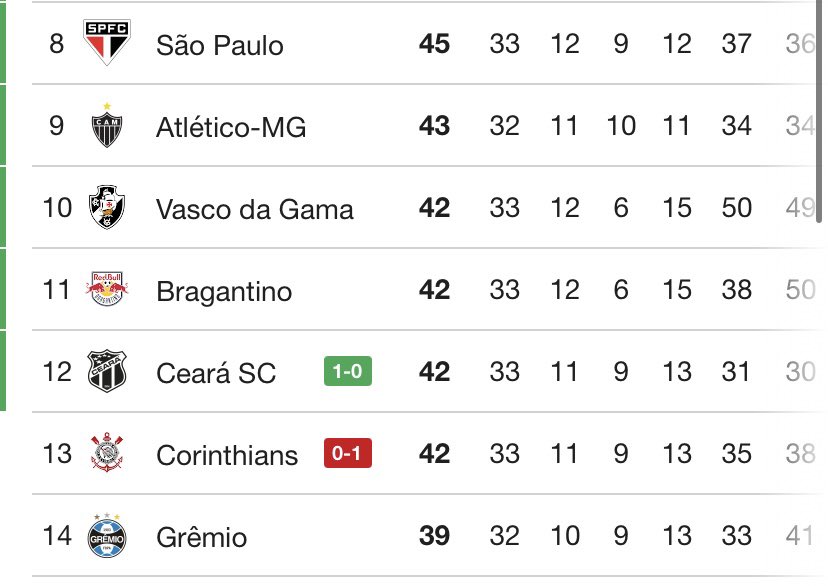
Task: Select the Grêmio team name
Action: [201, 537]
